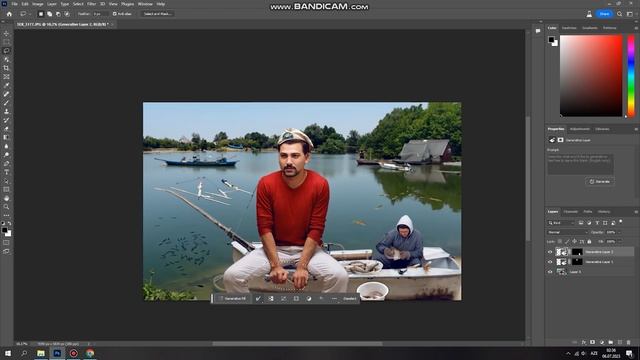
Task: Choose Intersect with Selection mode icon
Action: (x=67, y=14)
